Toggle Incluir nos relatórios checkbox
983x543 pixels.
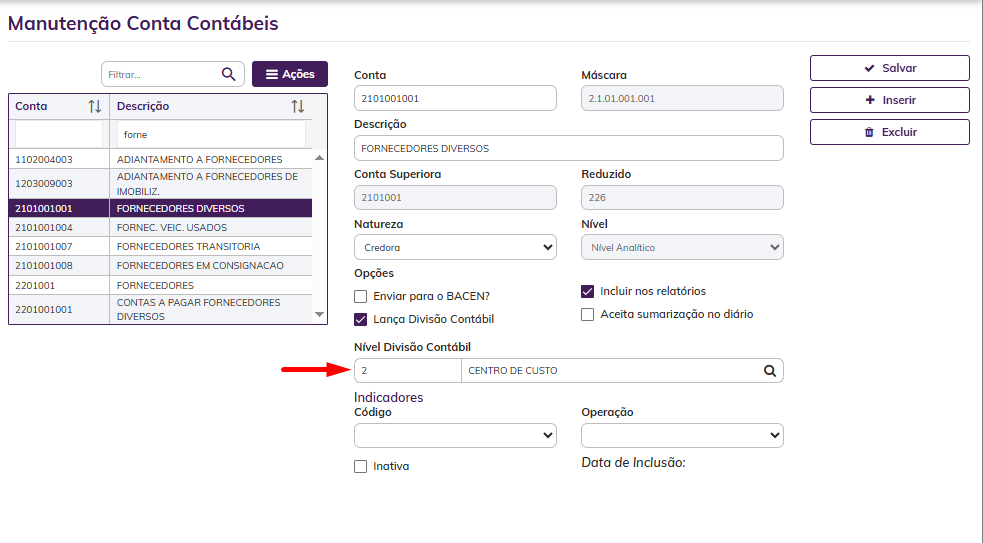[588, 291]
